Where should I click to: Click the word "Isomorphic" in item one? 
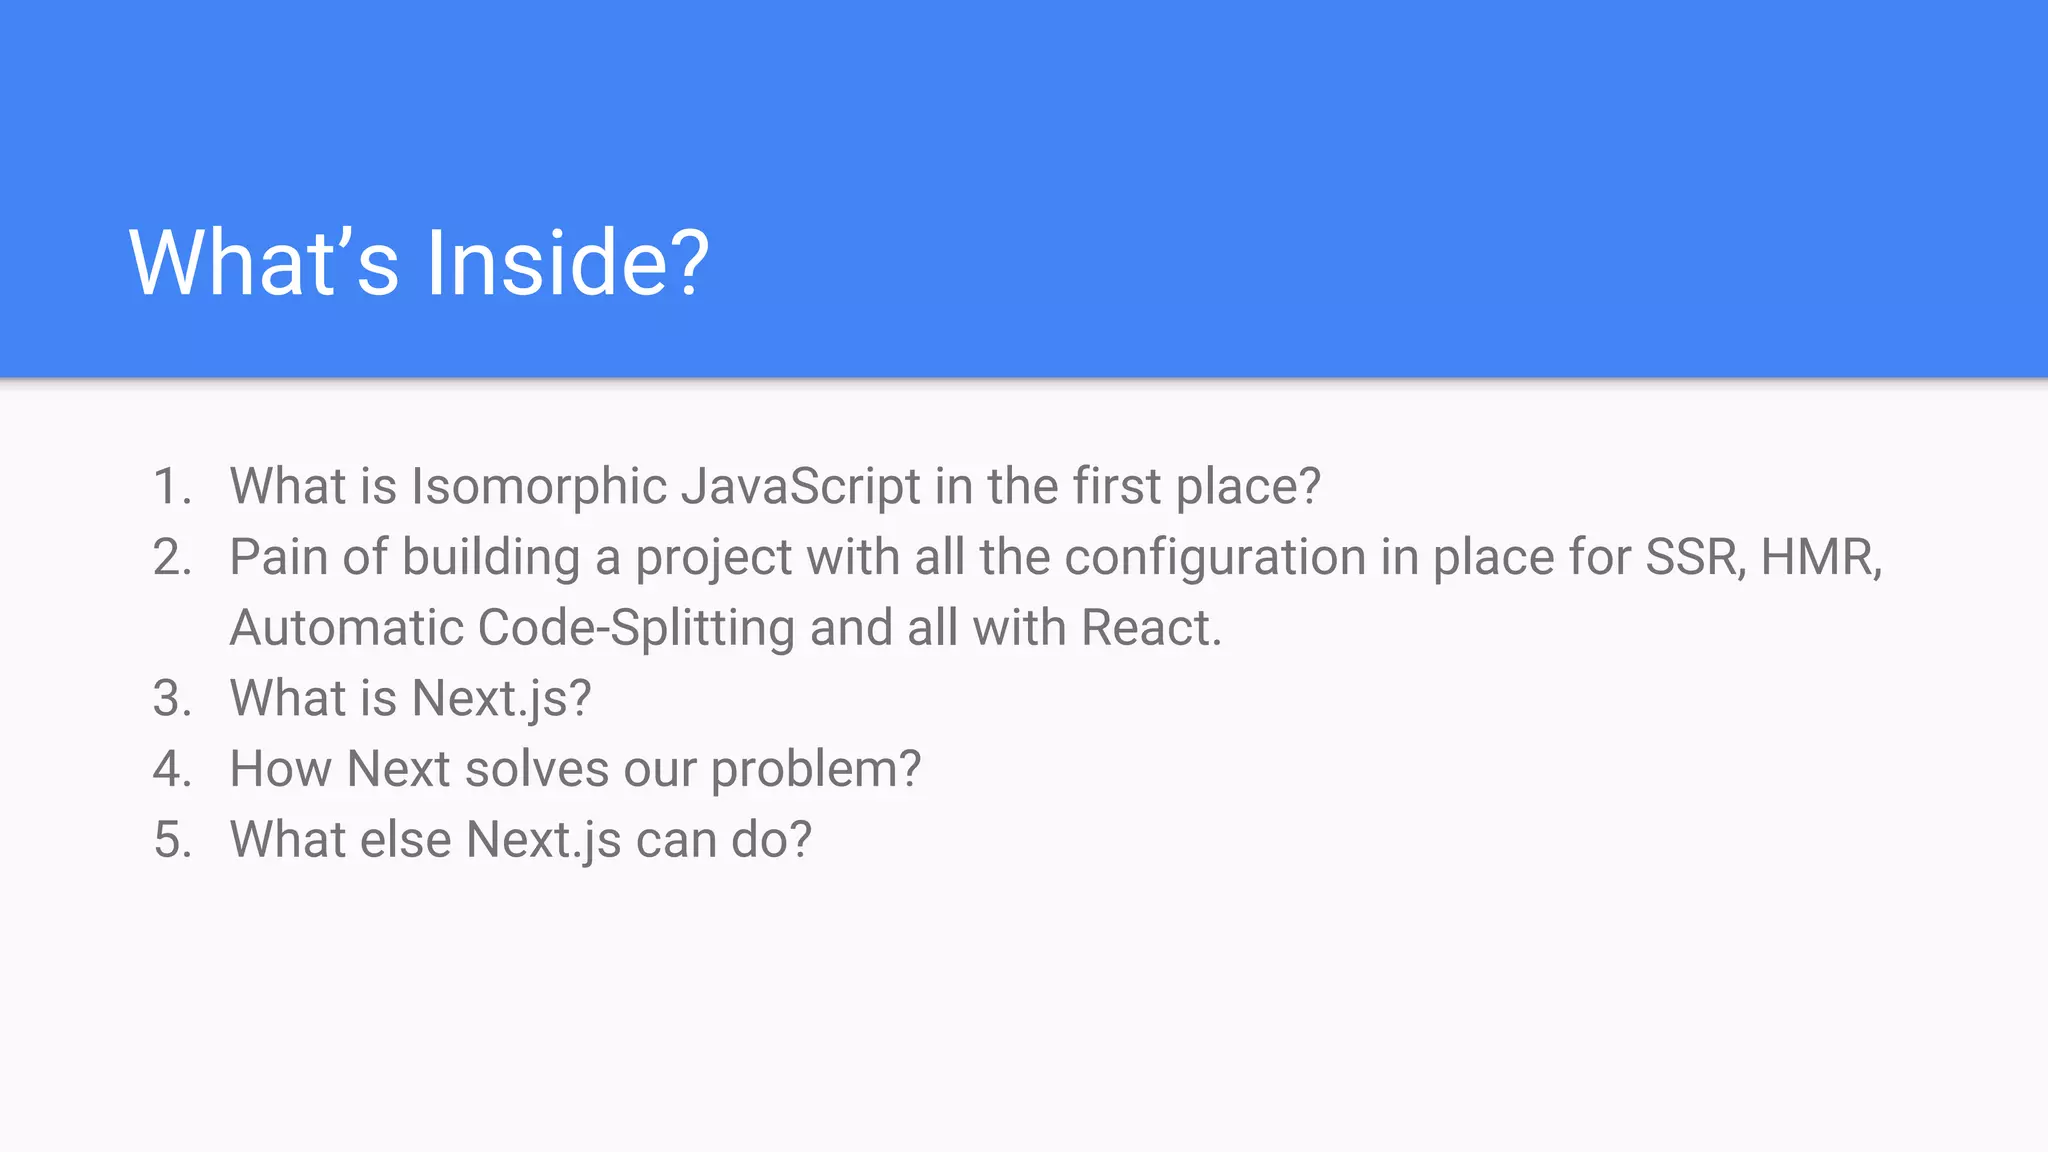pos(539,487)
